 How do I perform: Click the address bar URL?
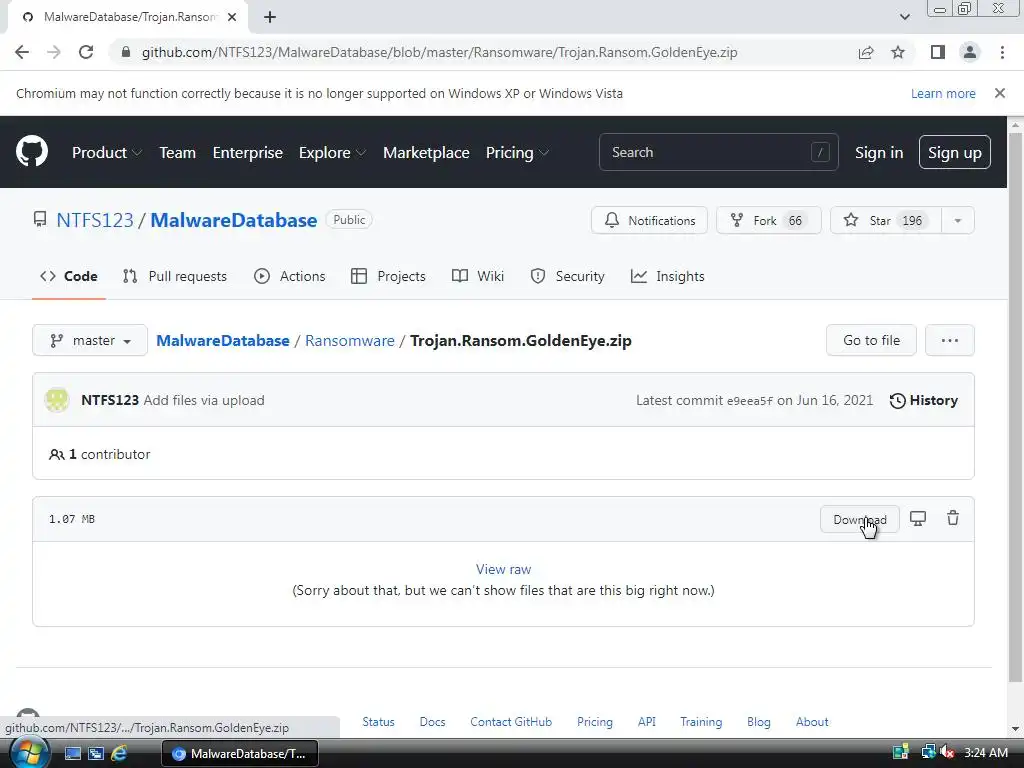click(x=440, y=52)
